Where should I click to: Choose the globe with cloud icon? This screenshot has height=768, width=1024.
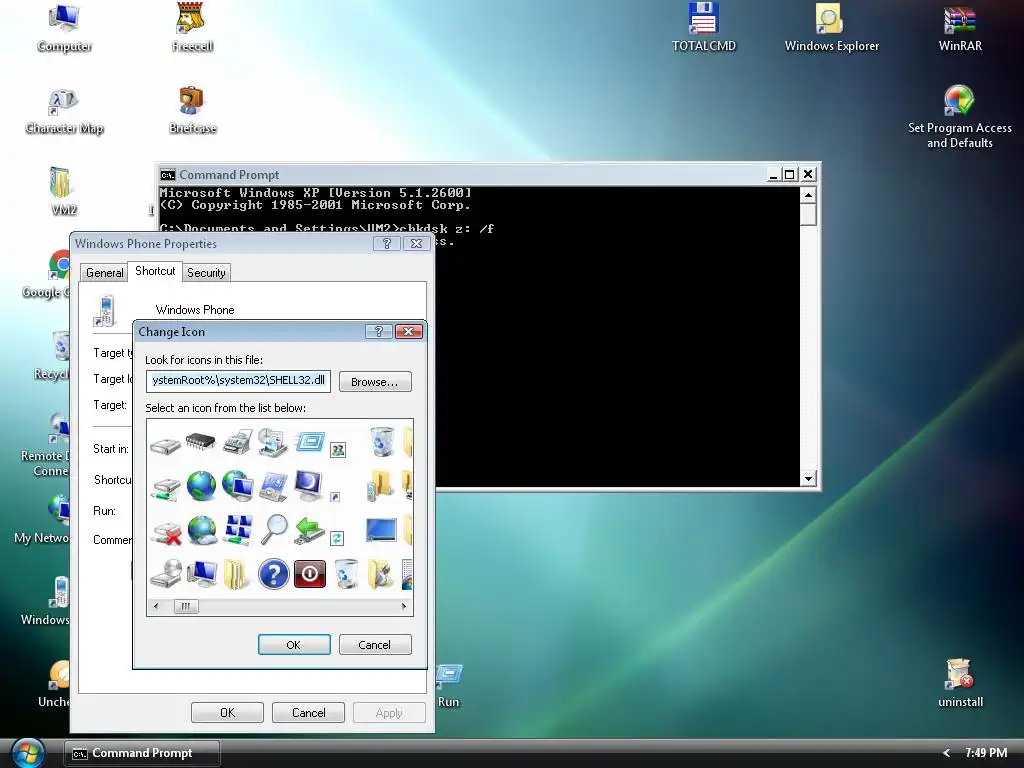(x=202, y=530)
